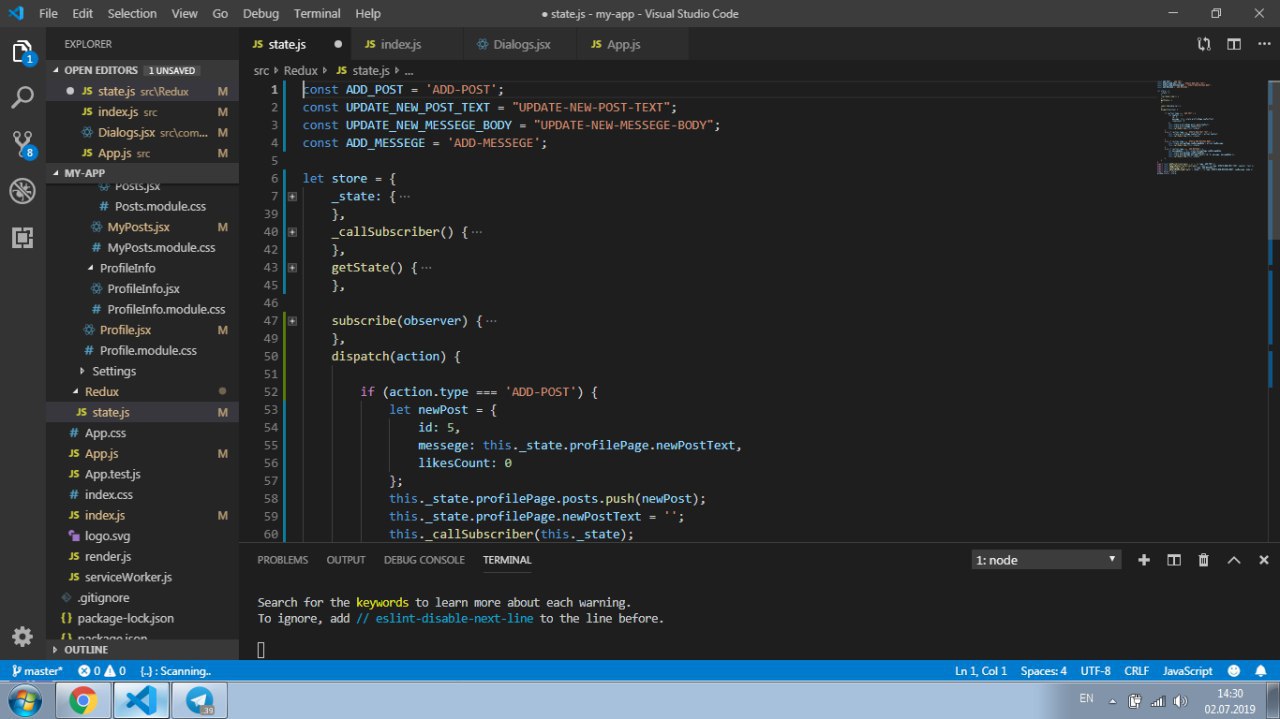Open the Terminal menu in menu bar
The image size is (1280, 719).
317,14
